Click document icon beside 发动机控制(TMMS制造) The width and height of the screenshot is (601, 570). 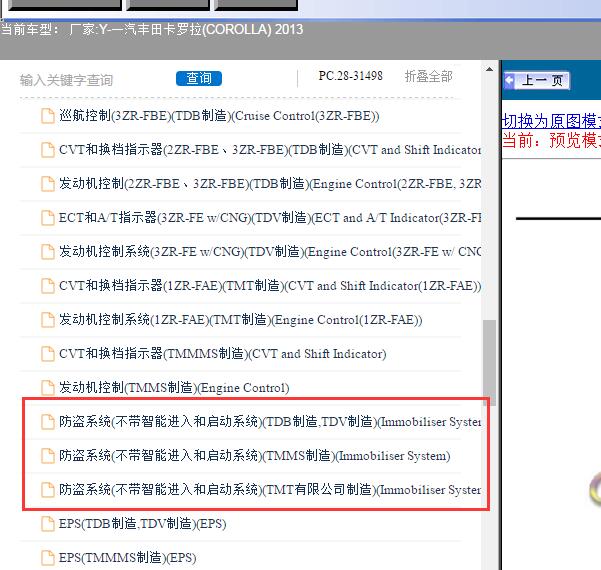(x=48, y=388)
